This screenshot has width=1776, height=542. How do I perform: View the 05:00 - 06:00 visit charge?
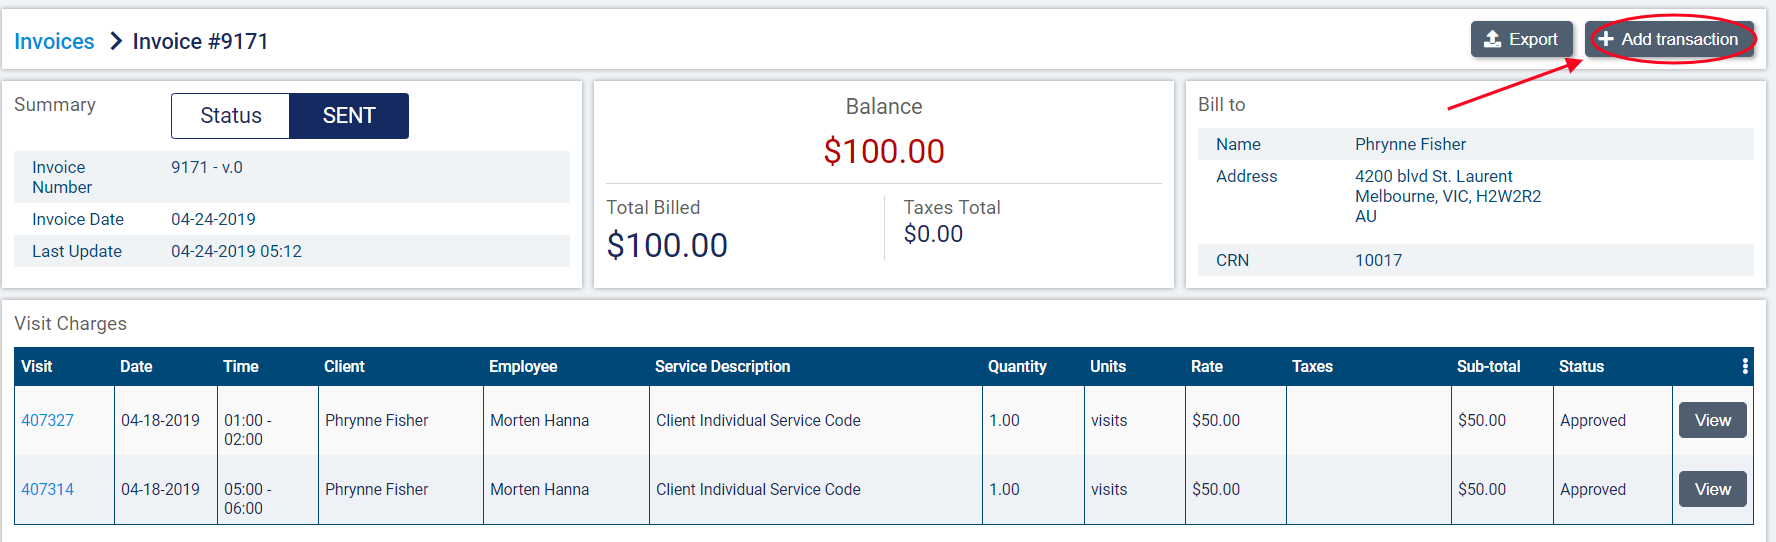click(1712, 489)
